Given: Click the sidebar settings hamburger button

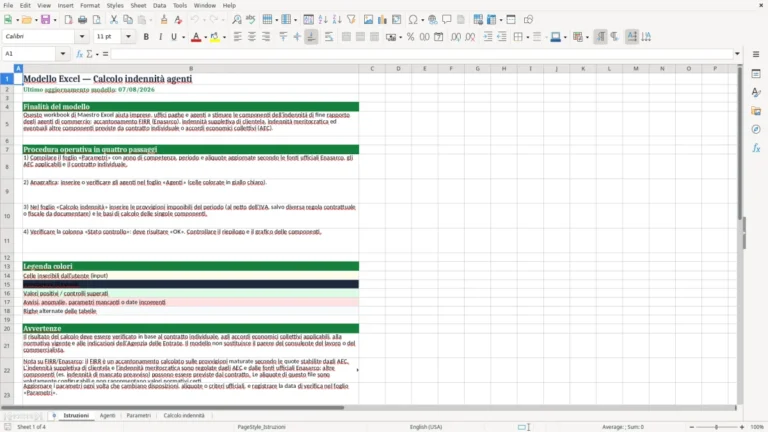Looking at the screenshot, I should [x=756, y=54].
